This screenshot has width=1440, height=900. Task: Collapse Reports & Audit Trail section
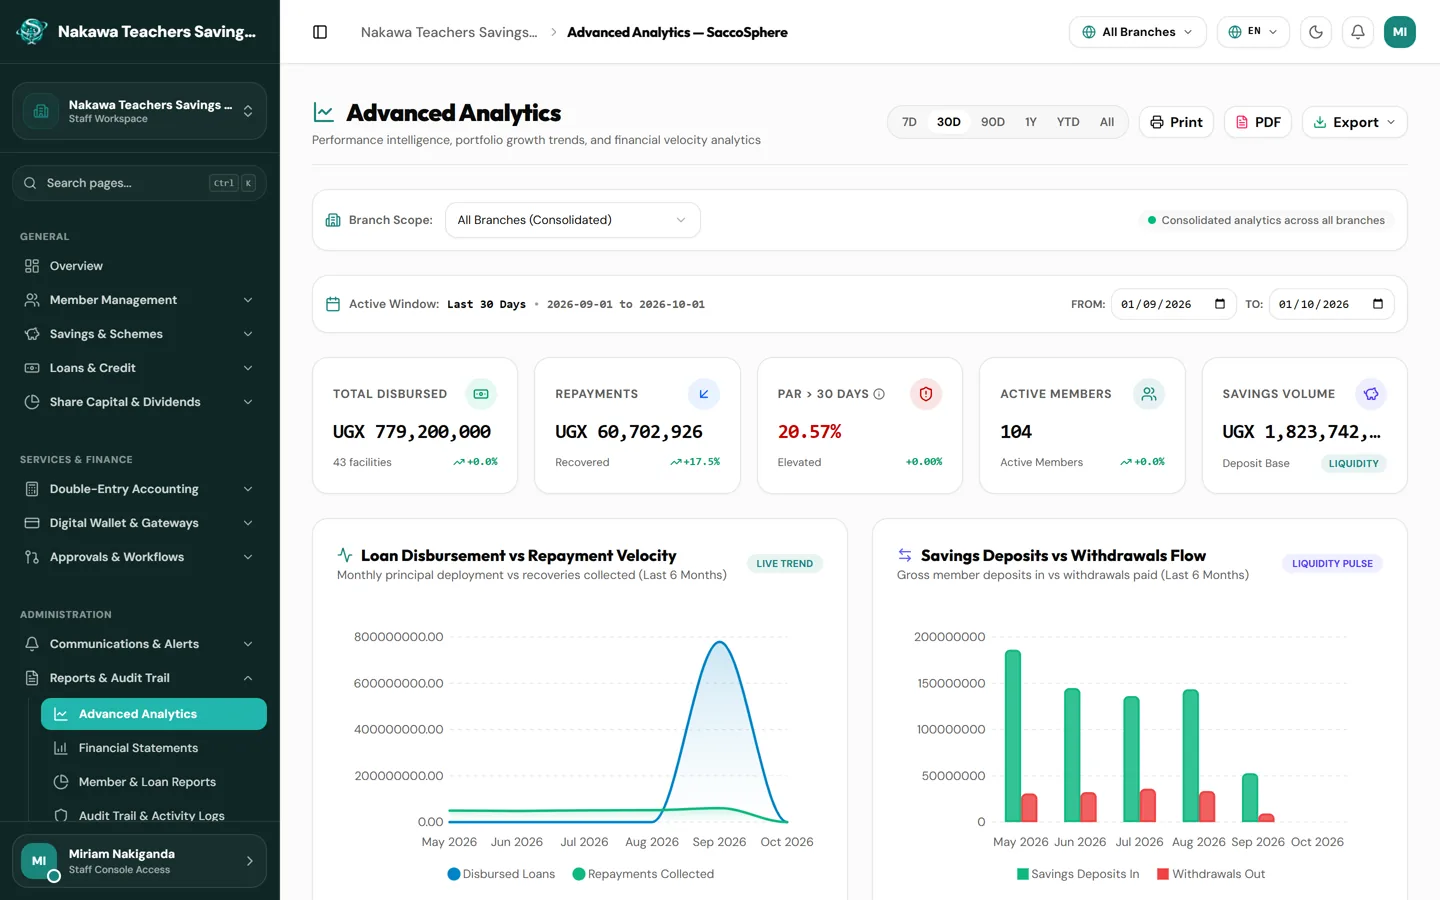(139, 678)
